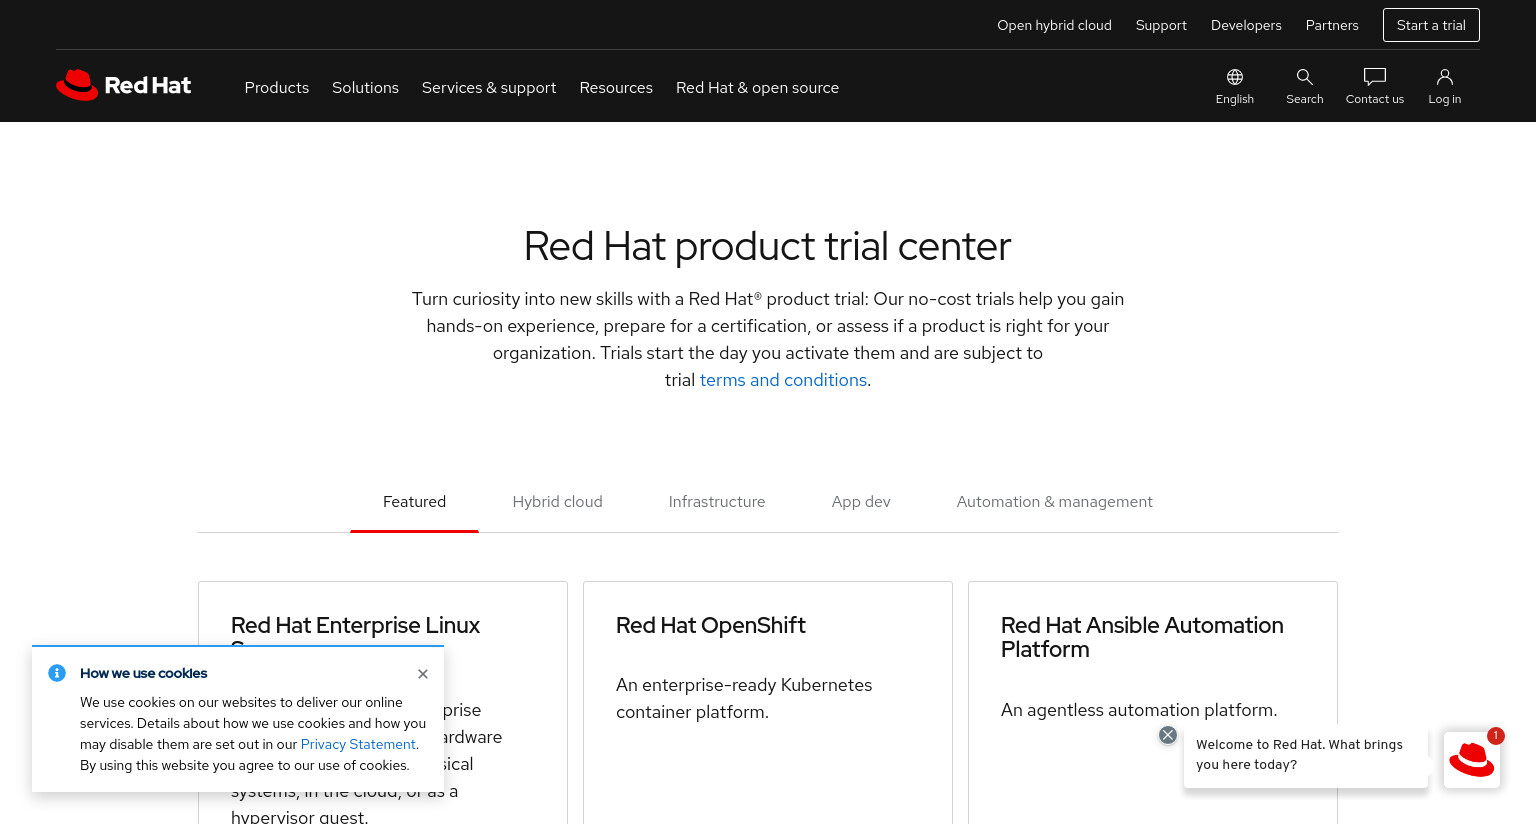Open the Search icon in header

[1305, 87]
